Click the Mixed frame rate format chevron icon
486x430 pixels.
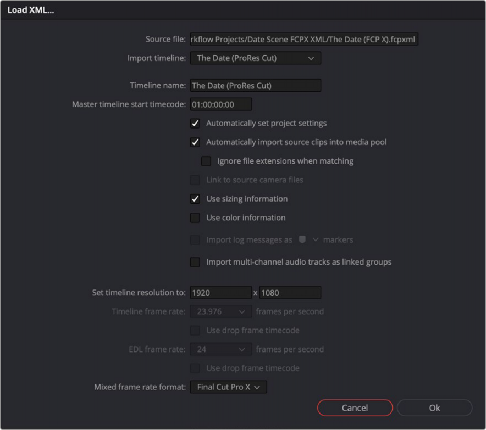click(x=257, y=387)
